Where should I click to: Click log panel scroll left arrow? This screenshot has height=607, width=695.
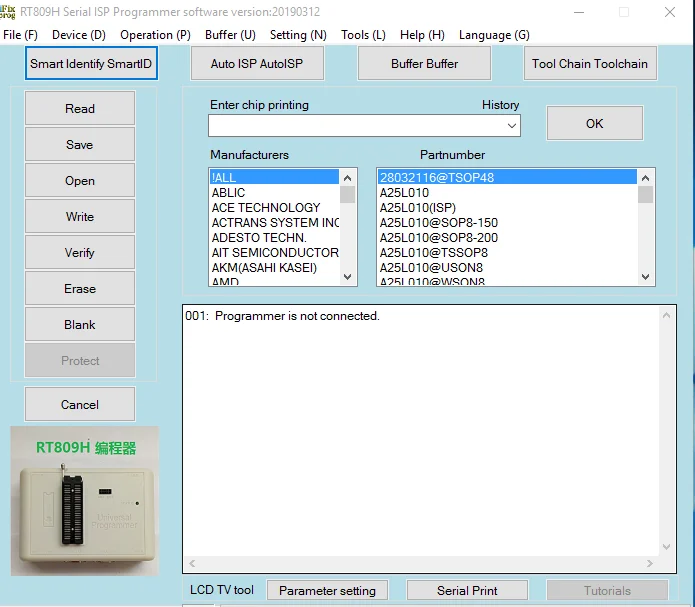192,563
